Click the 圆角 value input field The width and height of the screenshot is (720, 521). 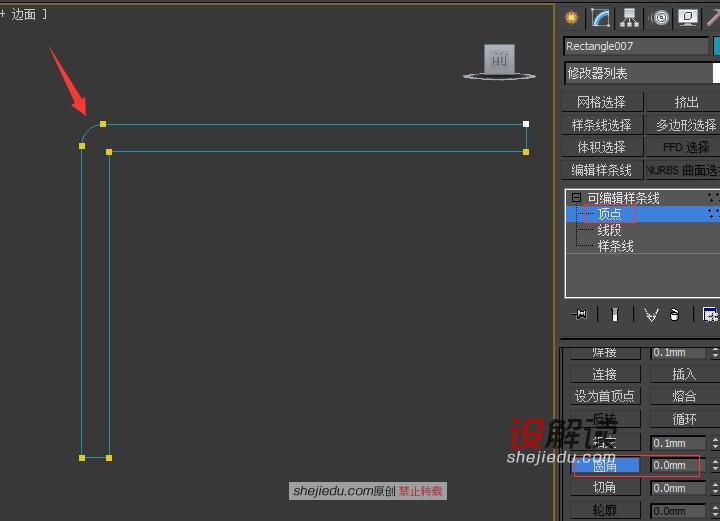coord(678,466)
